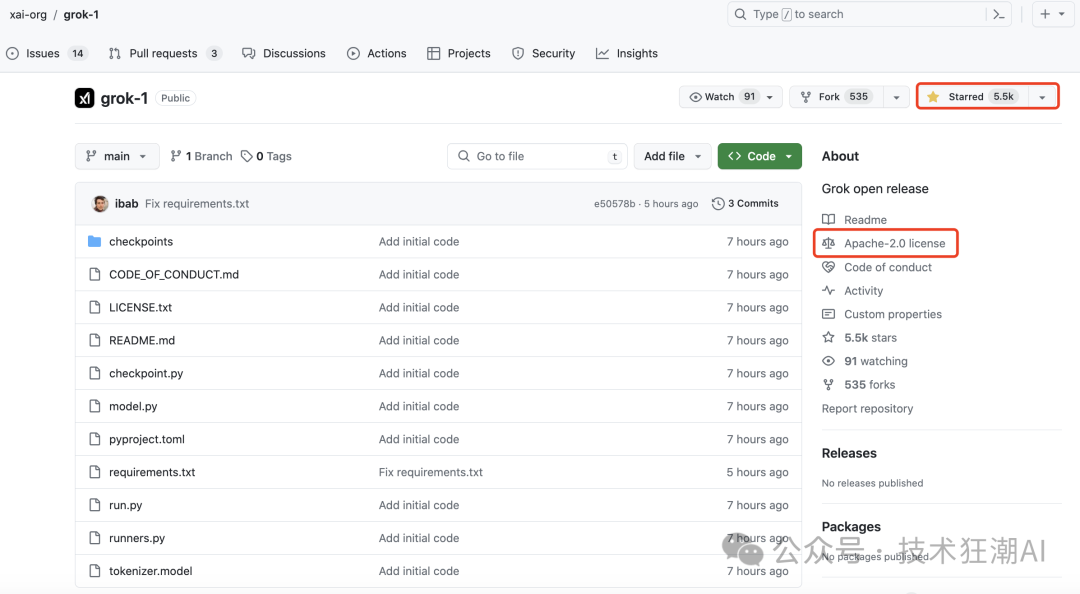
Task: Open the Projects tab
Action: tap(459, 53)
